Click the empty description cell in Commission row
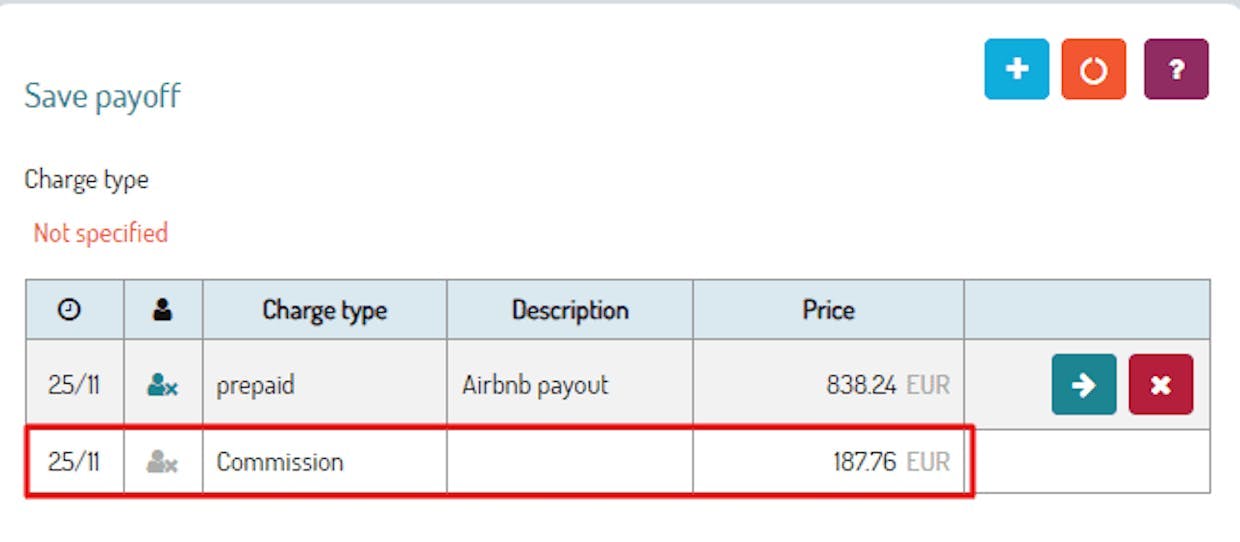 coord(570,462)
